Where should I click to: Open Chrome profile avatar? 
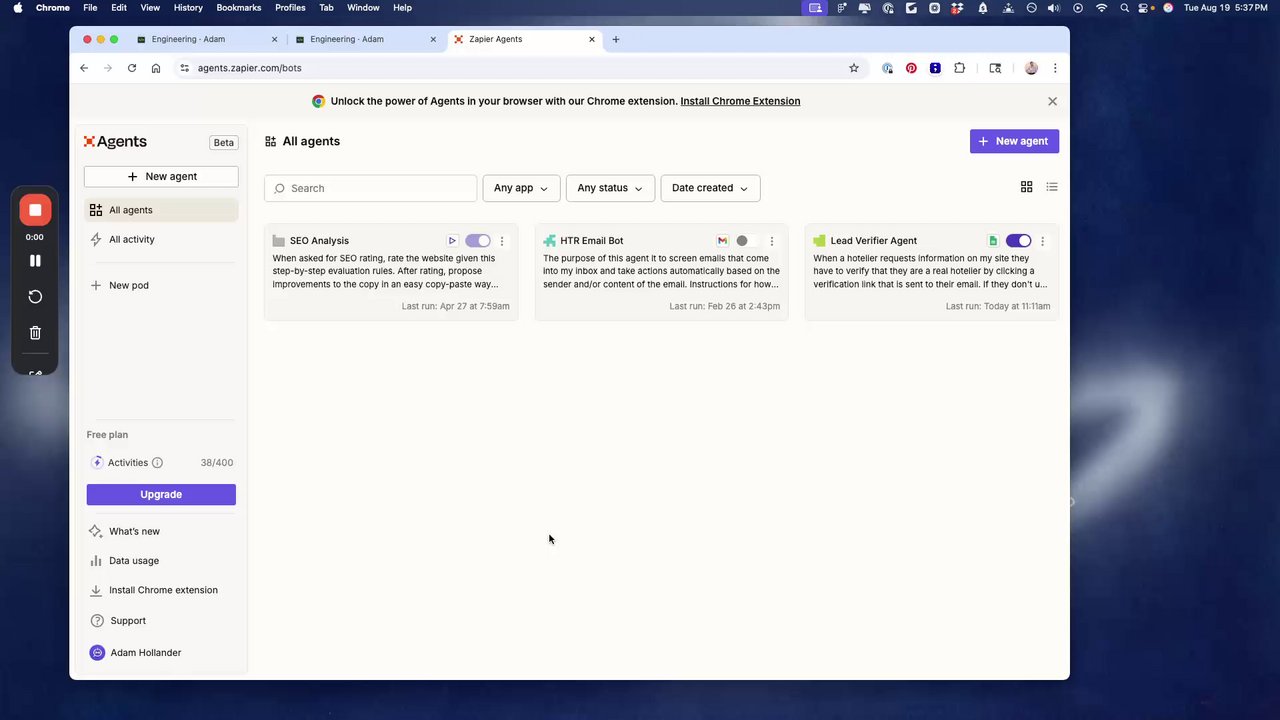click(1031, 68)
